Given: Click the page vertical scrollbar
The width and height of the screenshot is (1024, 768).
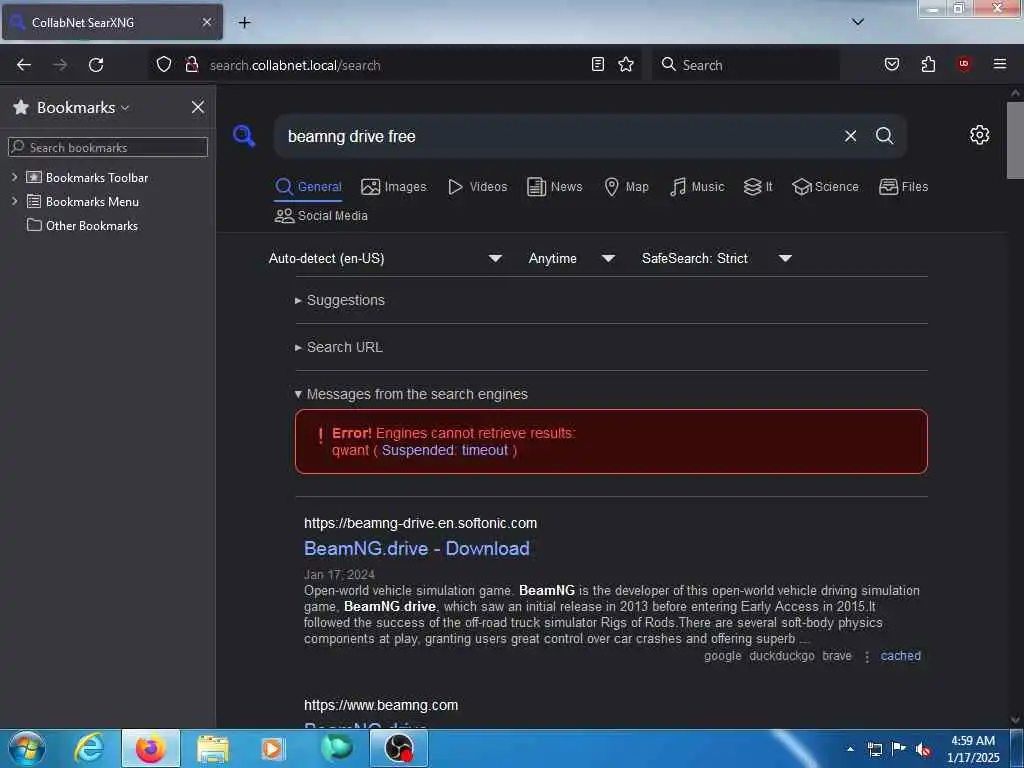Looking at the screenshot, I should click(x=1015, y=140).
